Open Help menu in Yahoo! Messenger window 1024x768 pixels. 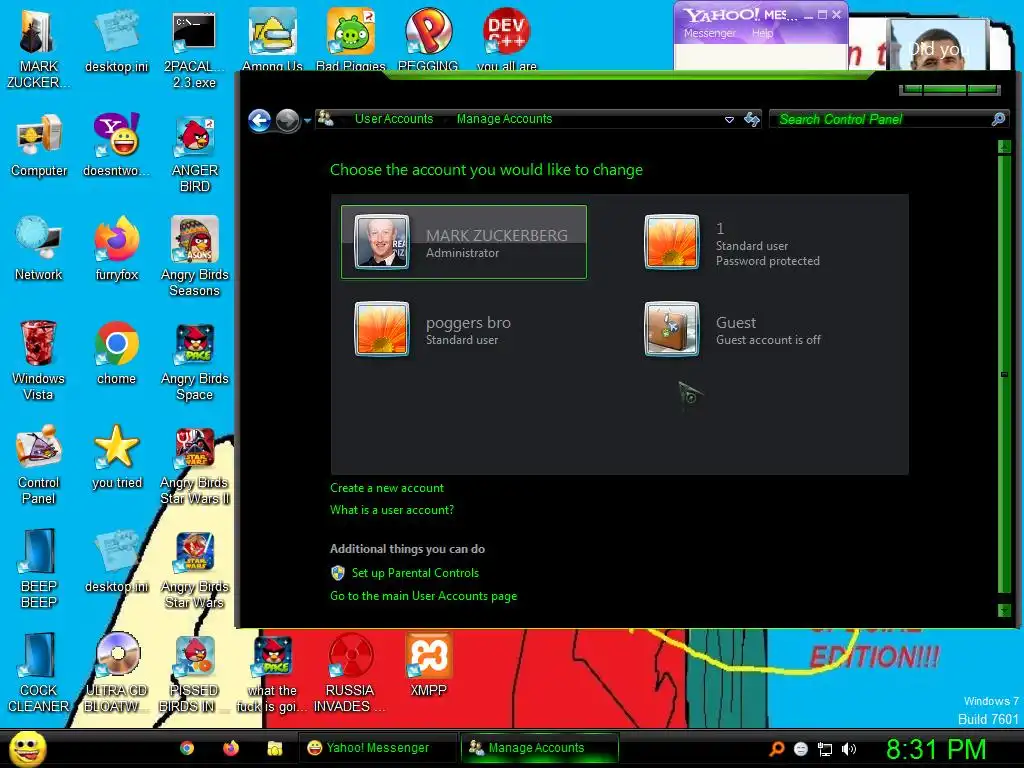click(762, 33)
